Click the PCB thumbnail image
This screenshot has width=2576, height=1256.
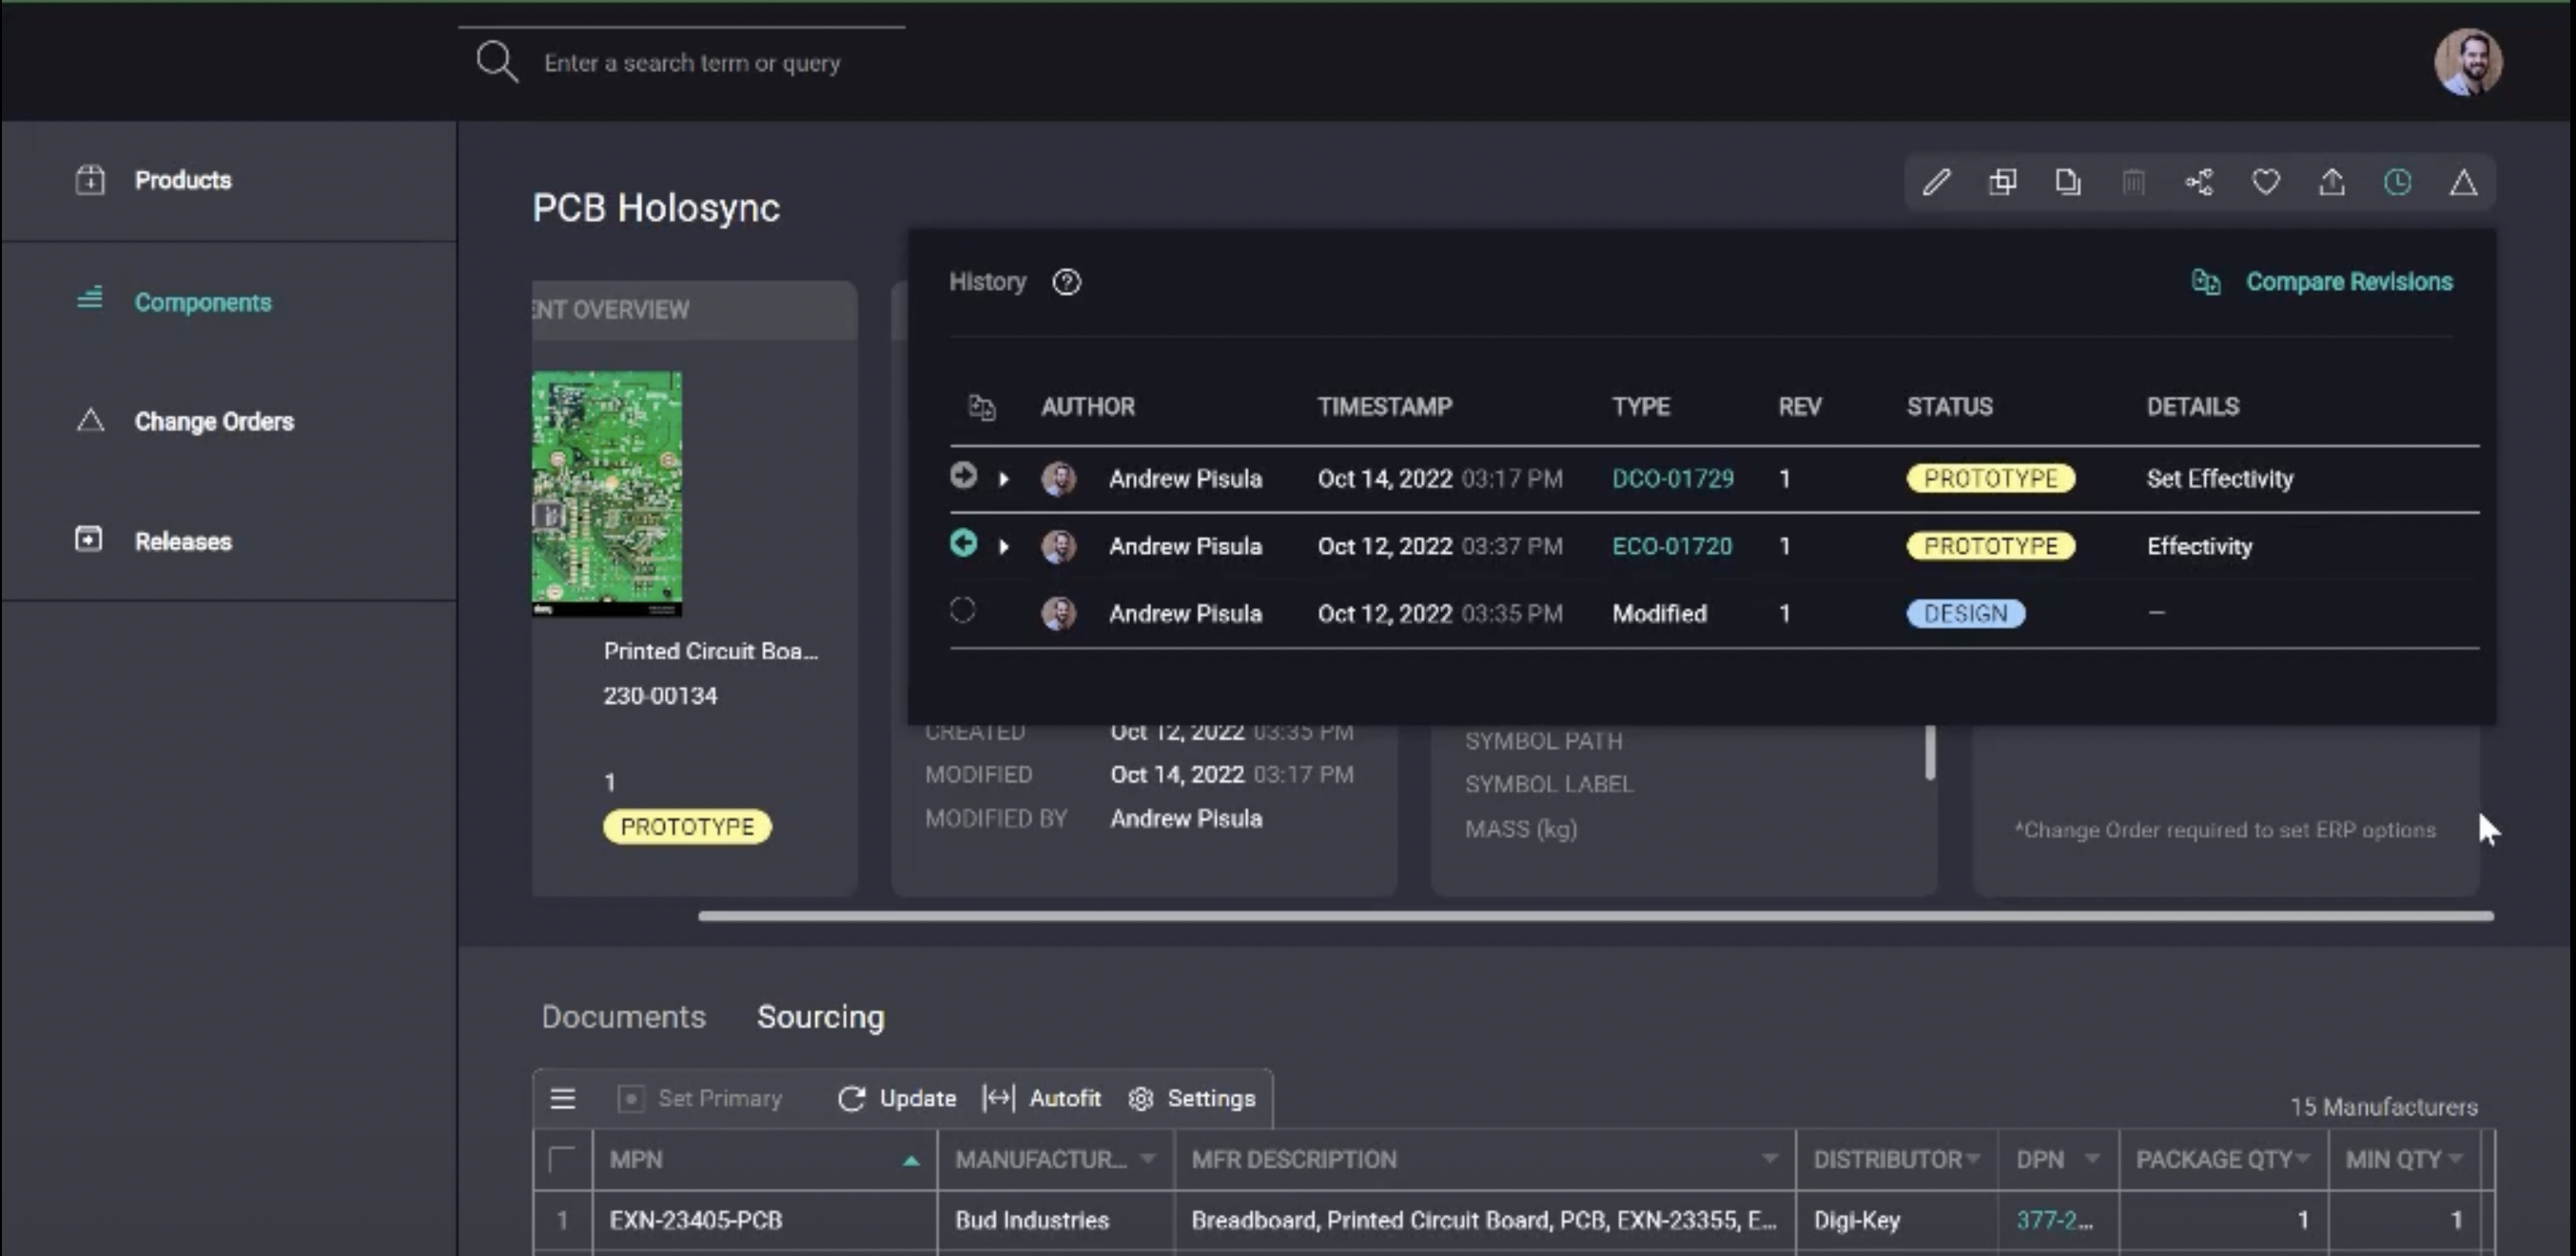click(606, 494)
